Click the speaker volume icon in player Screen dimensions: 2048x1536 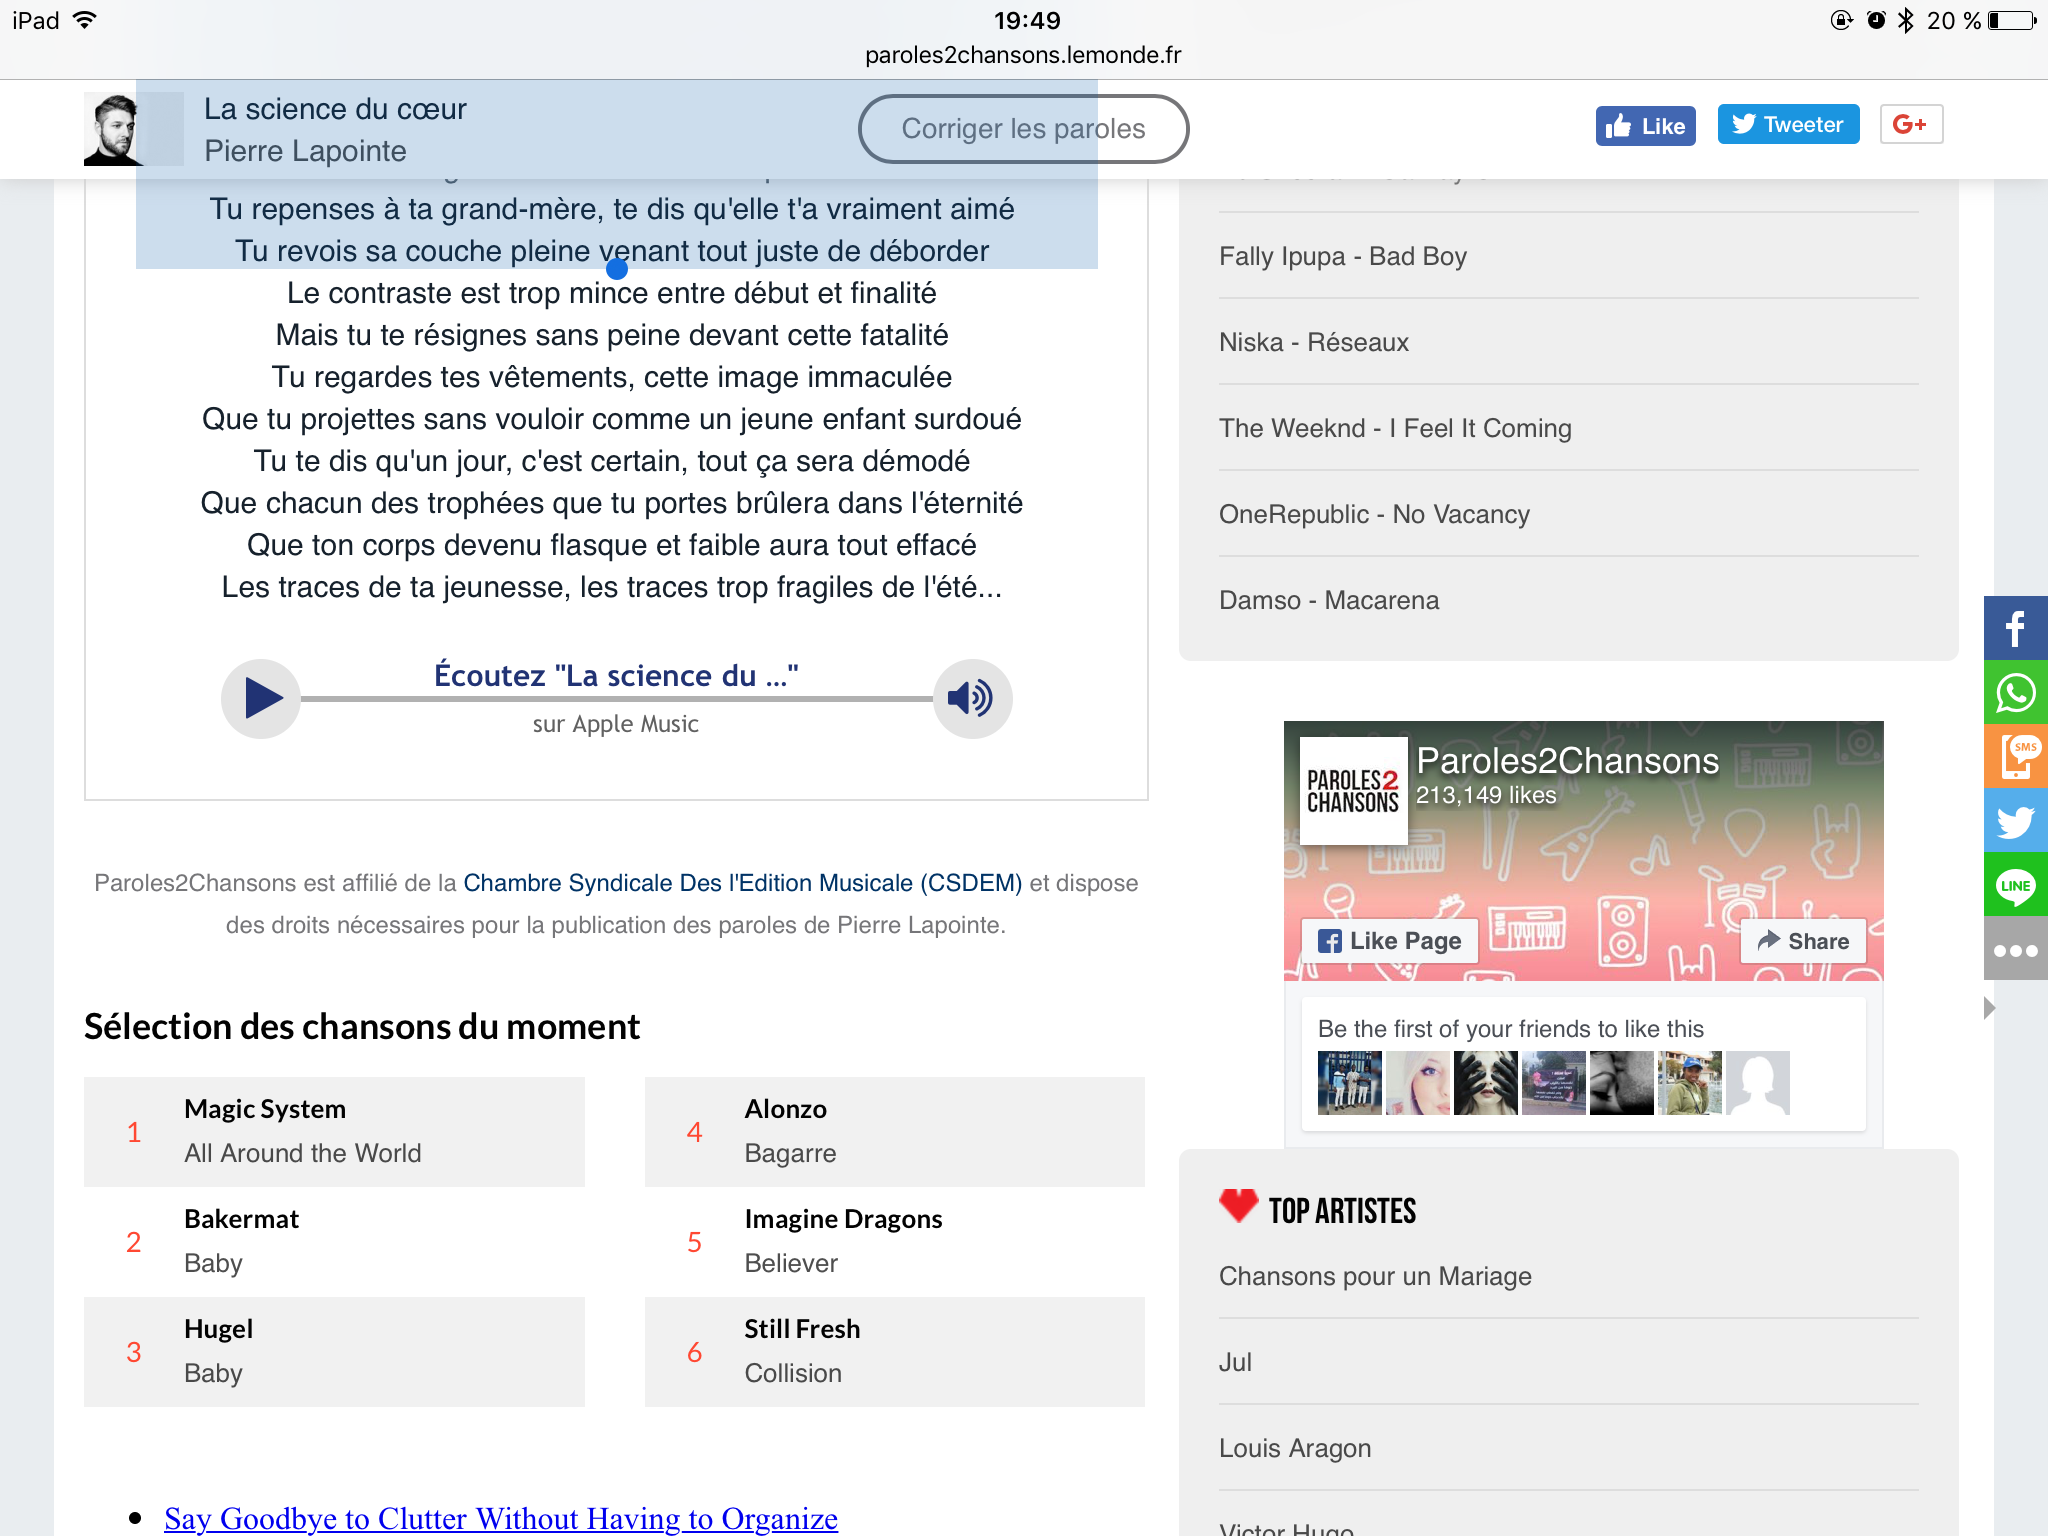[972, 698]
